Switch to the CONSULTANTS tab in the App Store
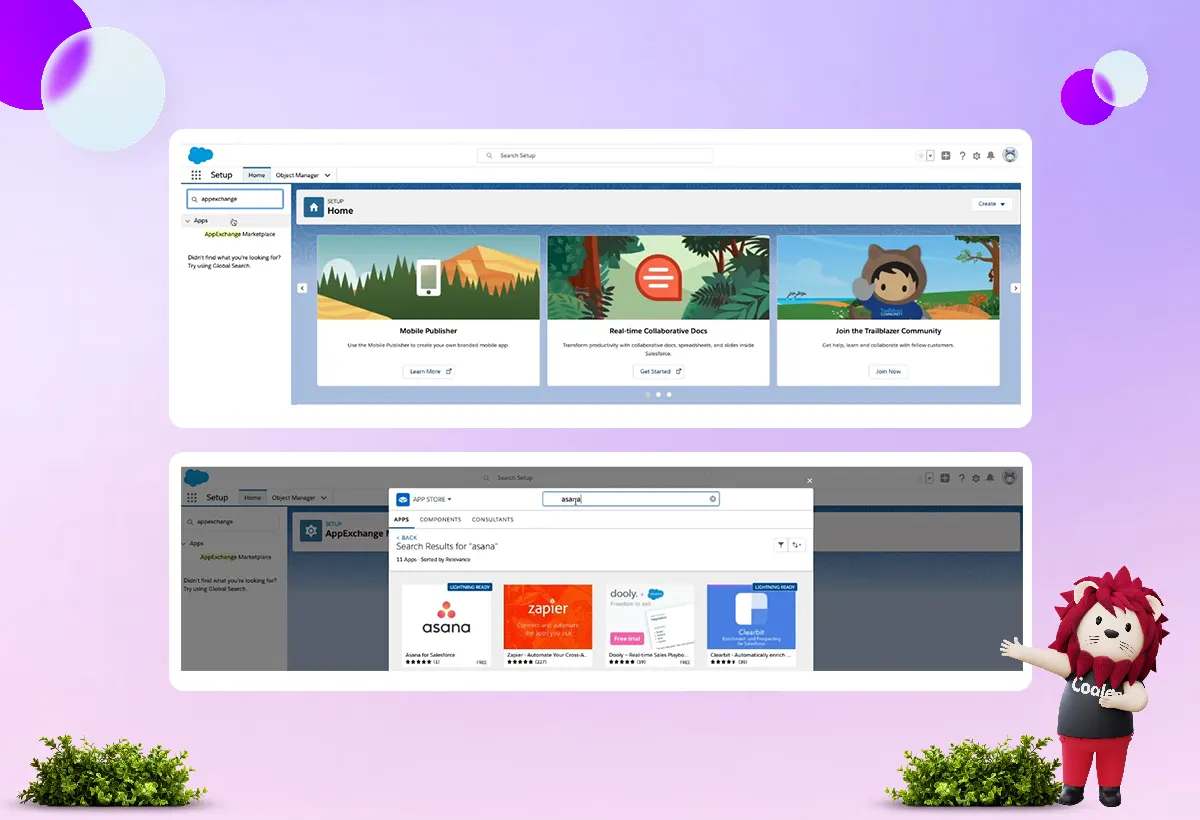1200x820 pixels. coord(493,520)
